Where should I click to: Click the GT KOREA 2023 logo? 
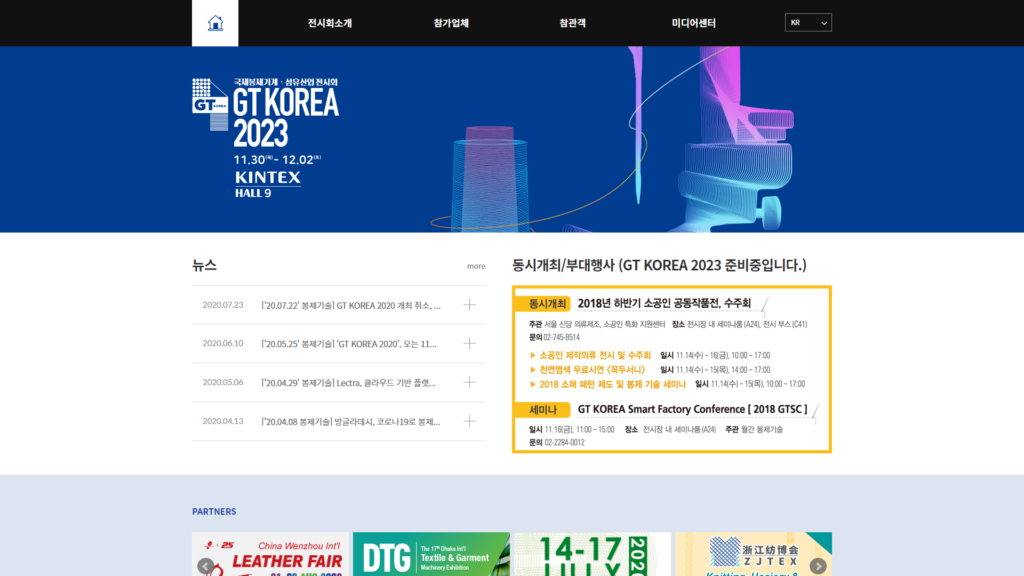(266, 138)
